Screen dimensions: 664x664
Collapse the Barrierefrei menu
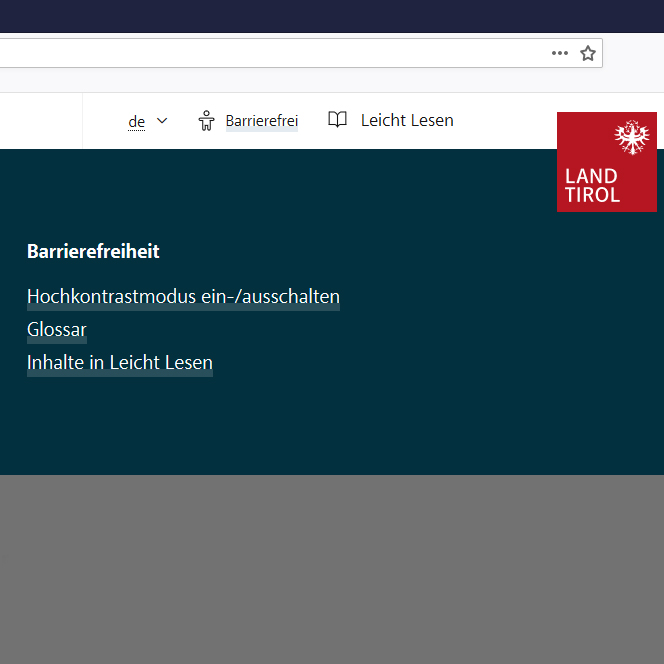click(x=261, y=121)
